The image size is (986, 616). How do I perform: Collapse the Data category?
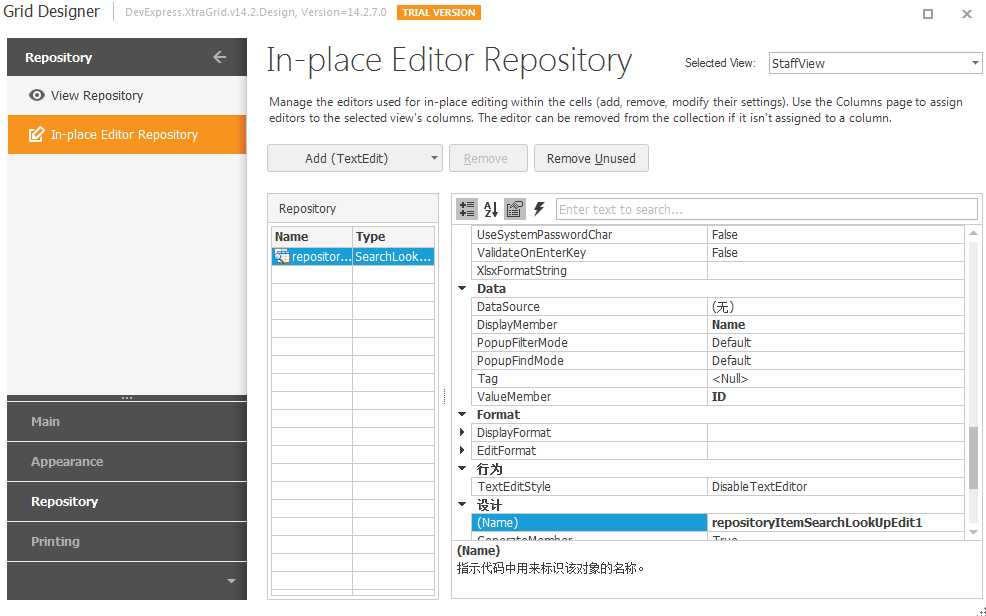click(462, 289)
